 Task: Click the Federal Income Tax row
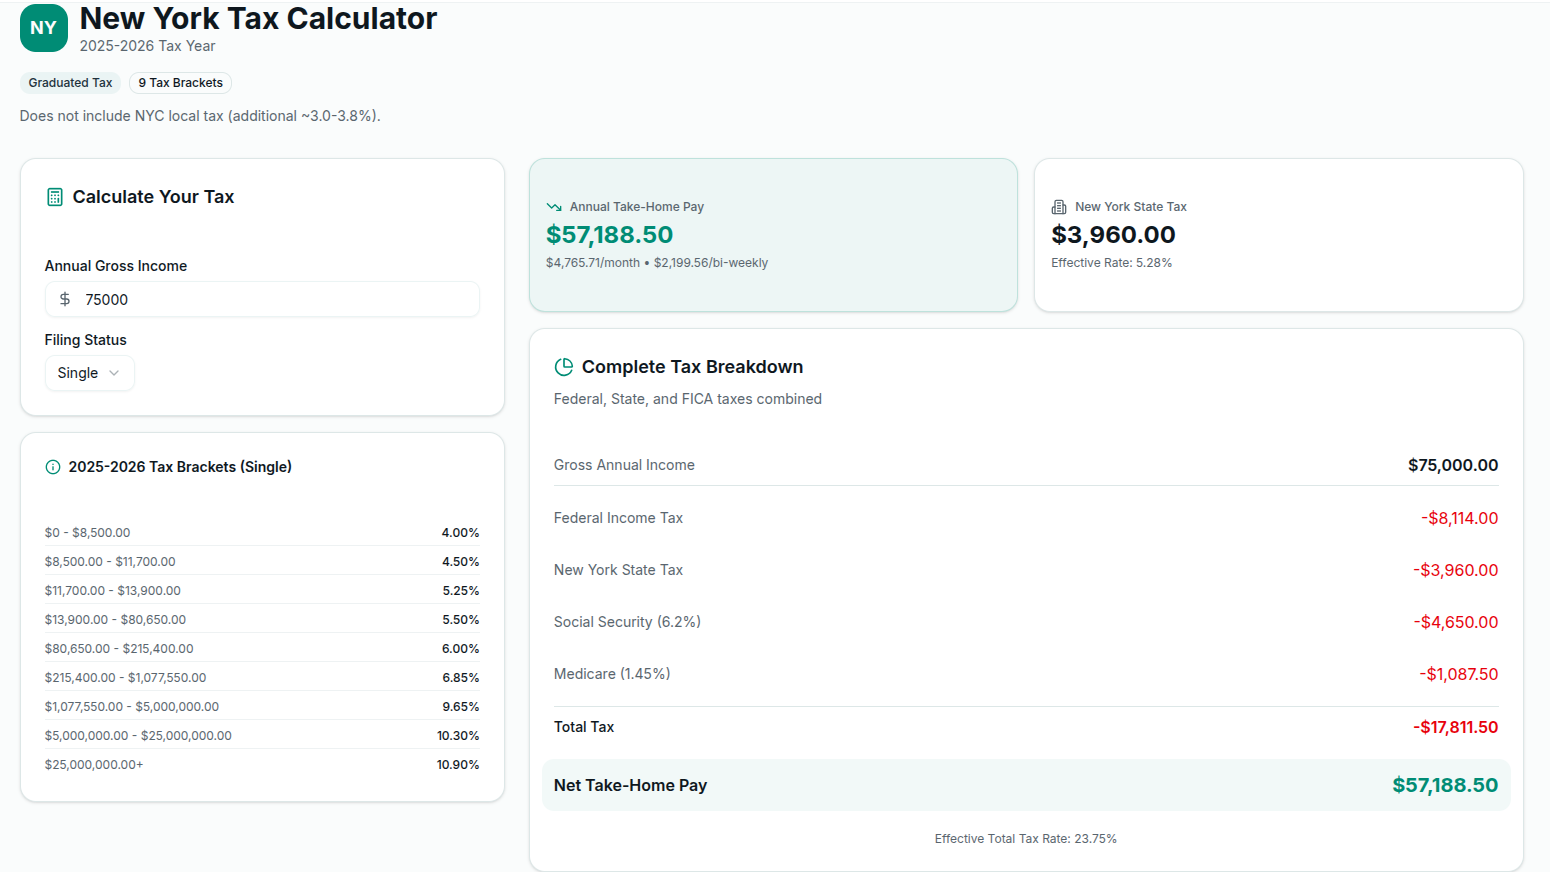1025,518
